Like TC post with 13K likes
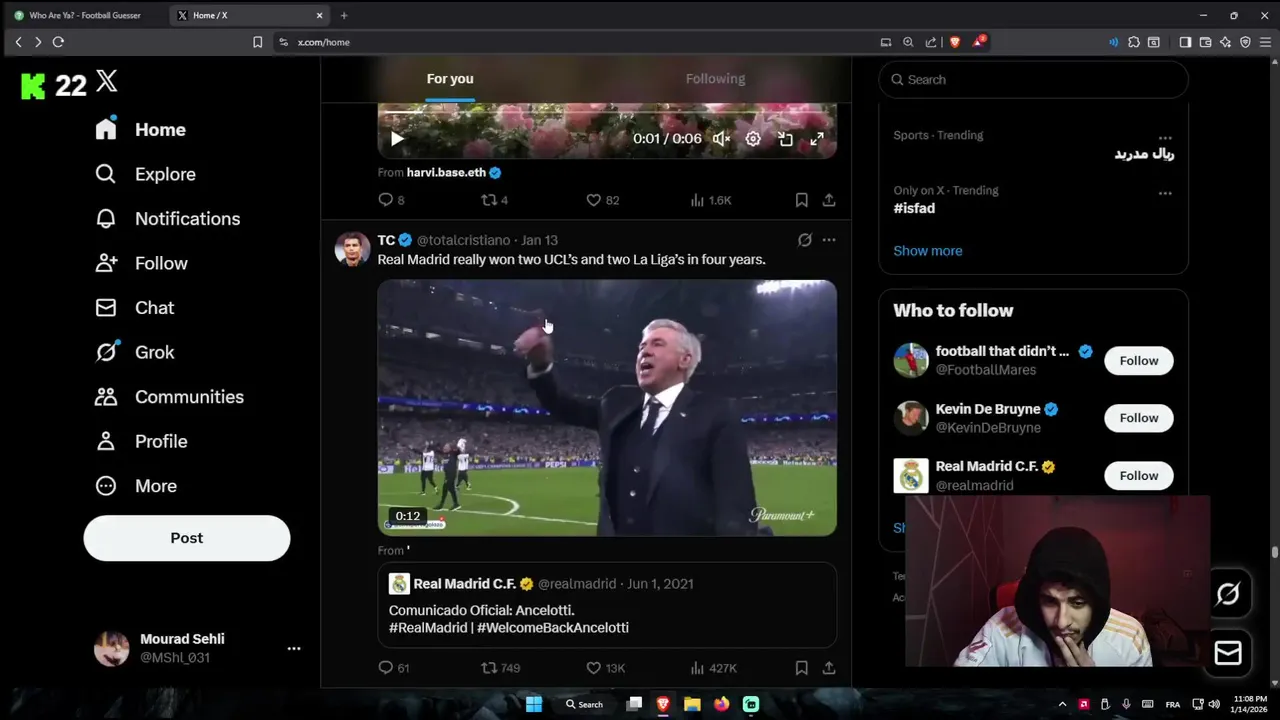1280x720 pixels. point(605,668)
